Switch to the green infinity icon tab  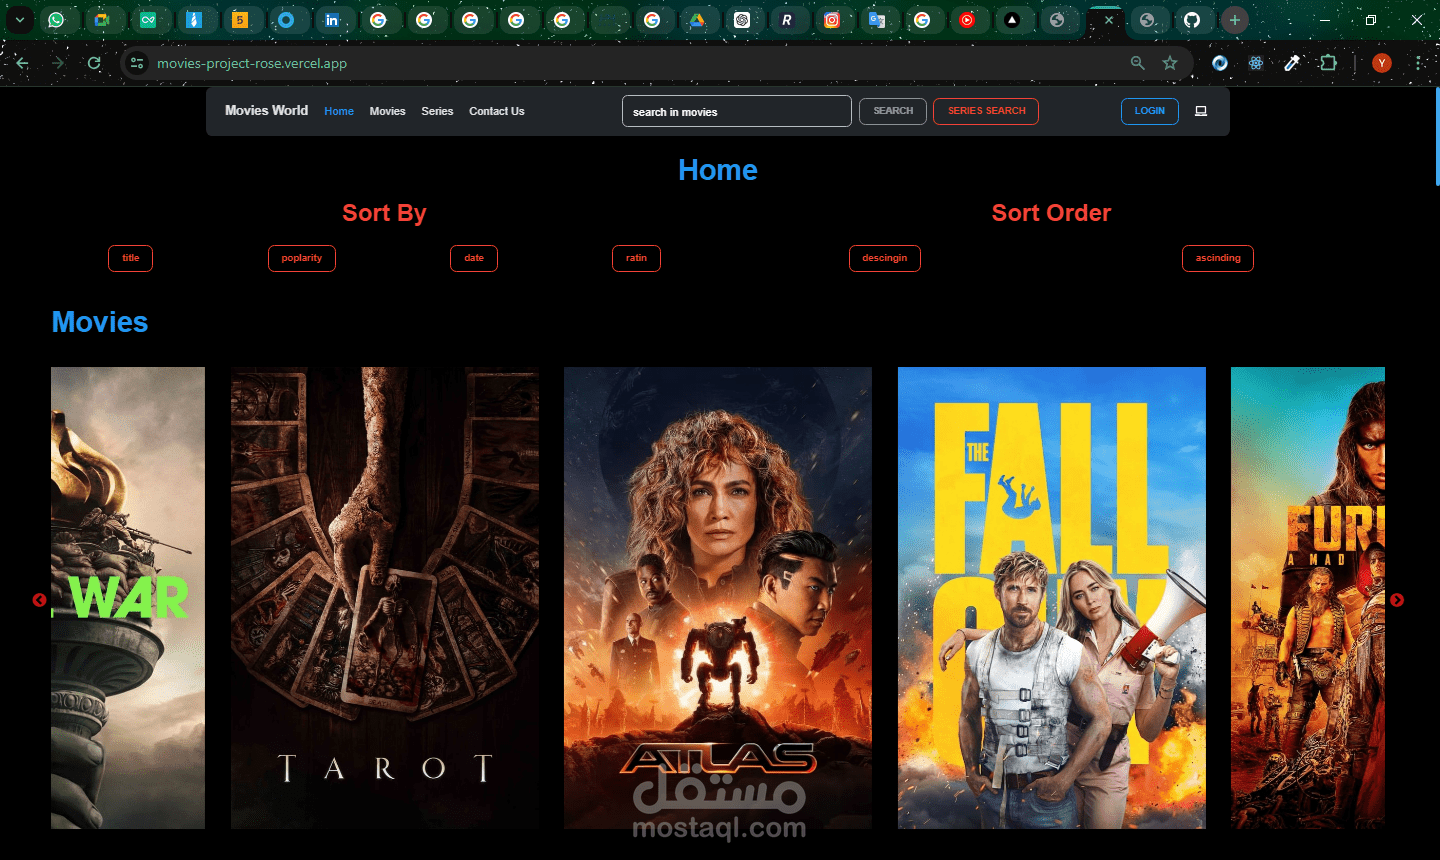(x=148, y=20)
